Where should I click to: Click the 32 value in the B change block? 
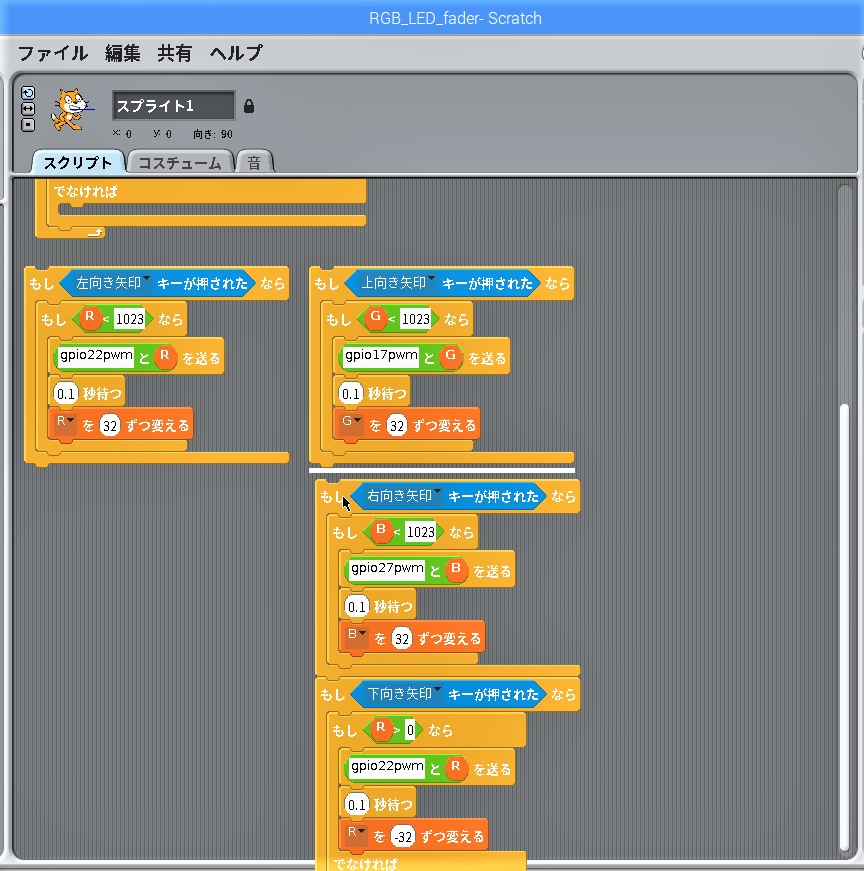[x=402, y=639]
